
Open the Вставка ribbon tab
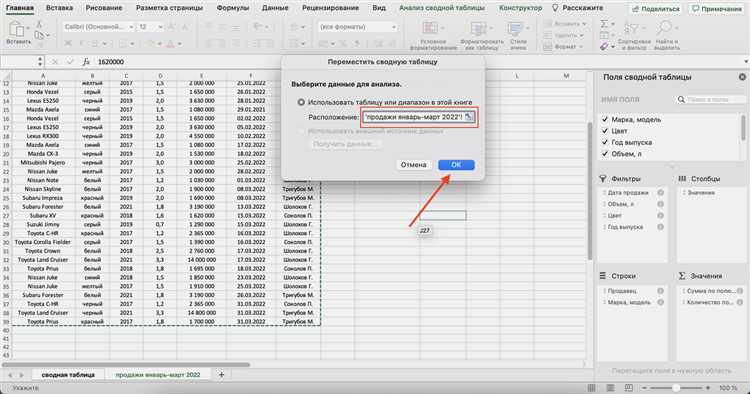coord(59,8)
